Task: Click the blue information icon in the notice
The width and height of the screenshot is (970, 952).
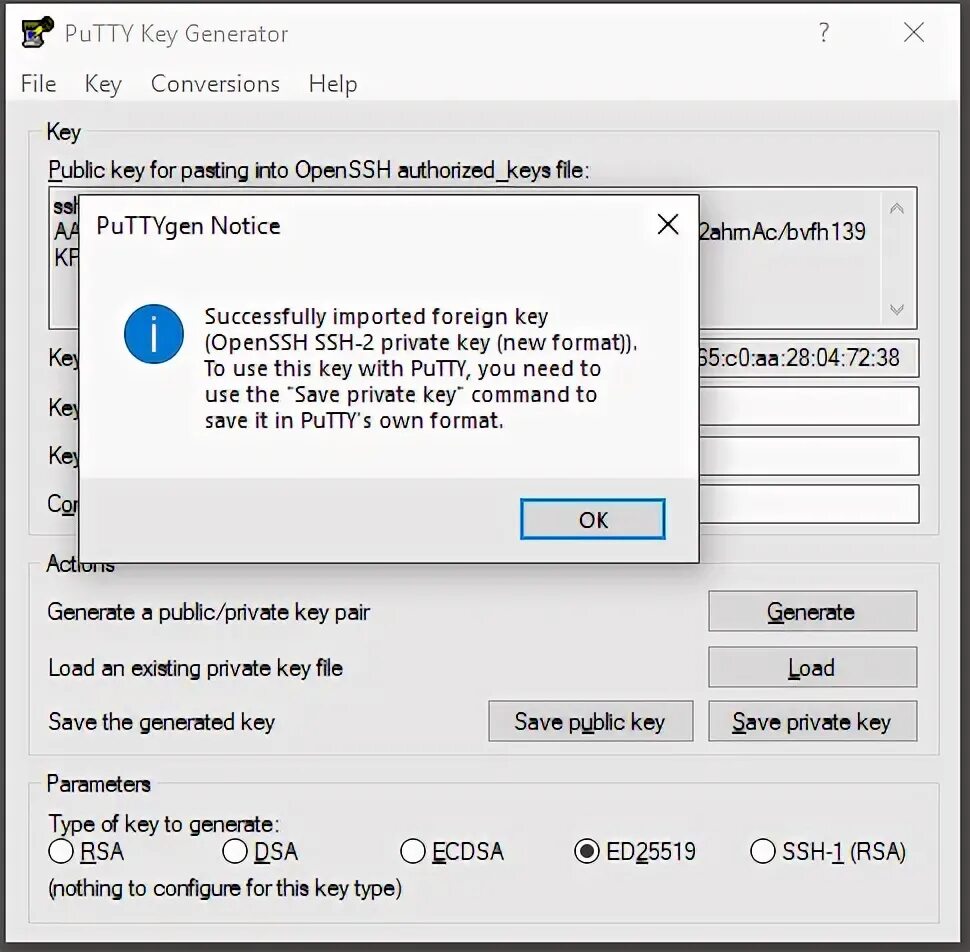Action: click(153, 334)
